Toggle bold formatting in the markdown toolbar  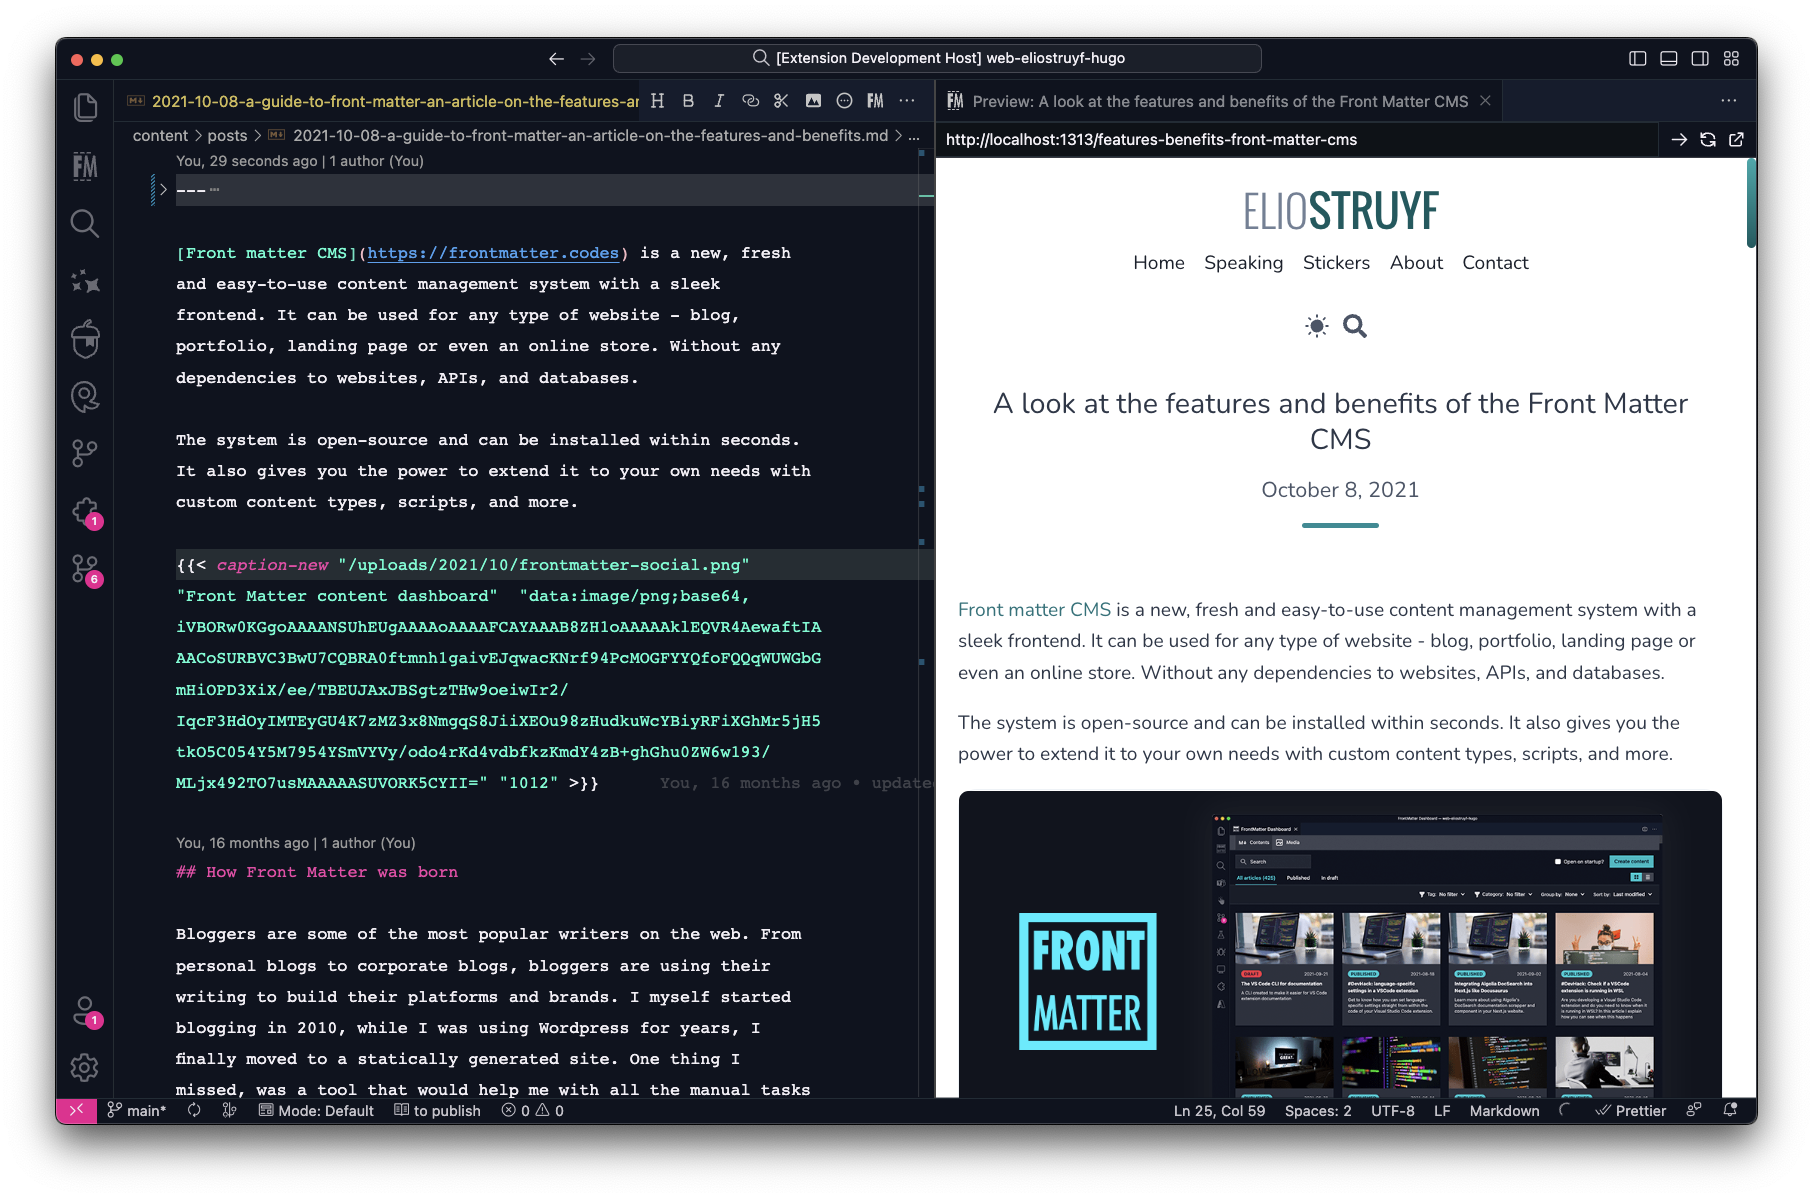[x=688, y=100]
